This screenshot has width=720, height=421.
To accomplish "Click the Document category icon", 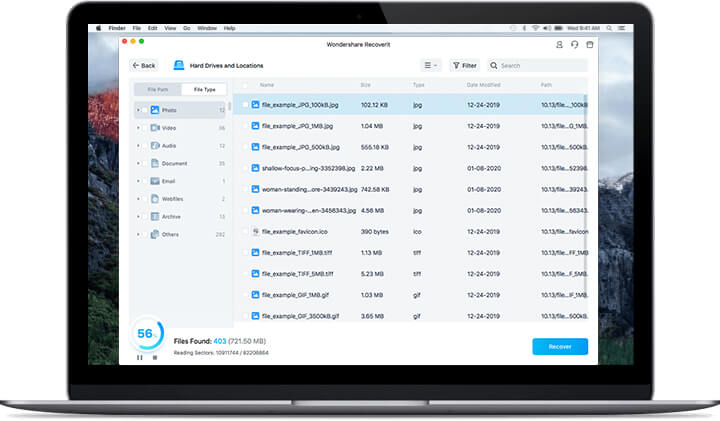I will [x=155, y=163].
